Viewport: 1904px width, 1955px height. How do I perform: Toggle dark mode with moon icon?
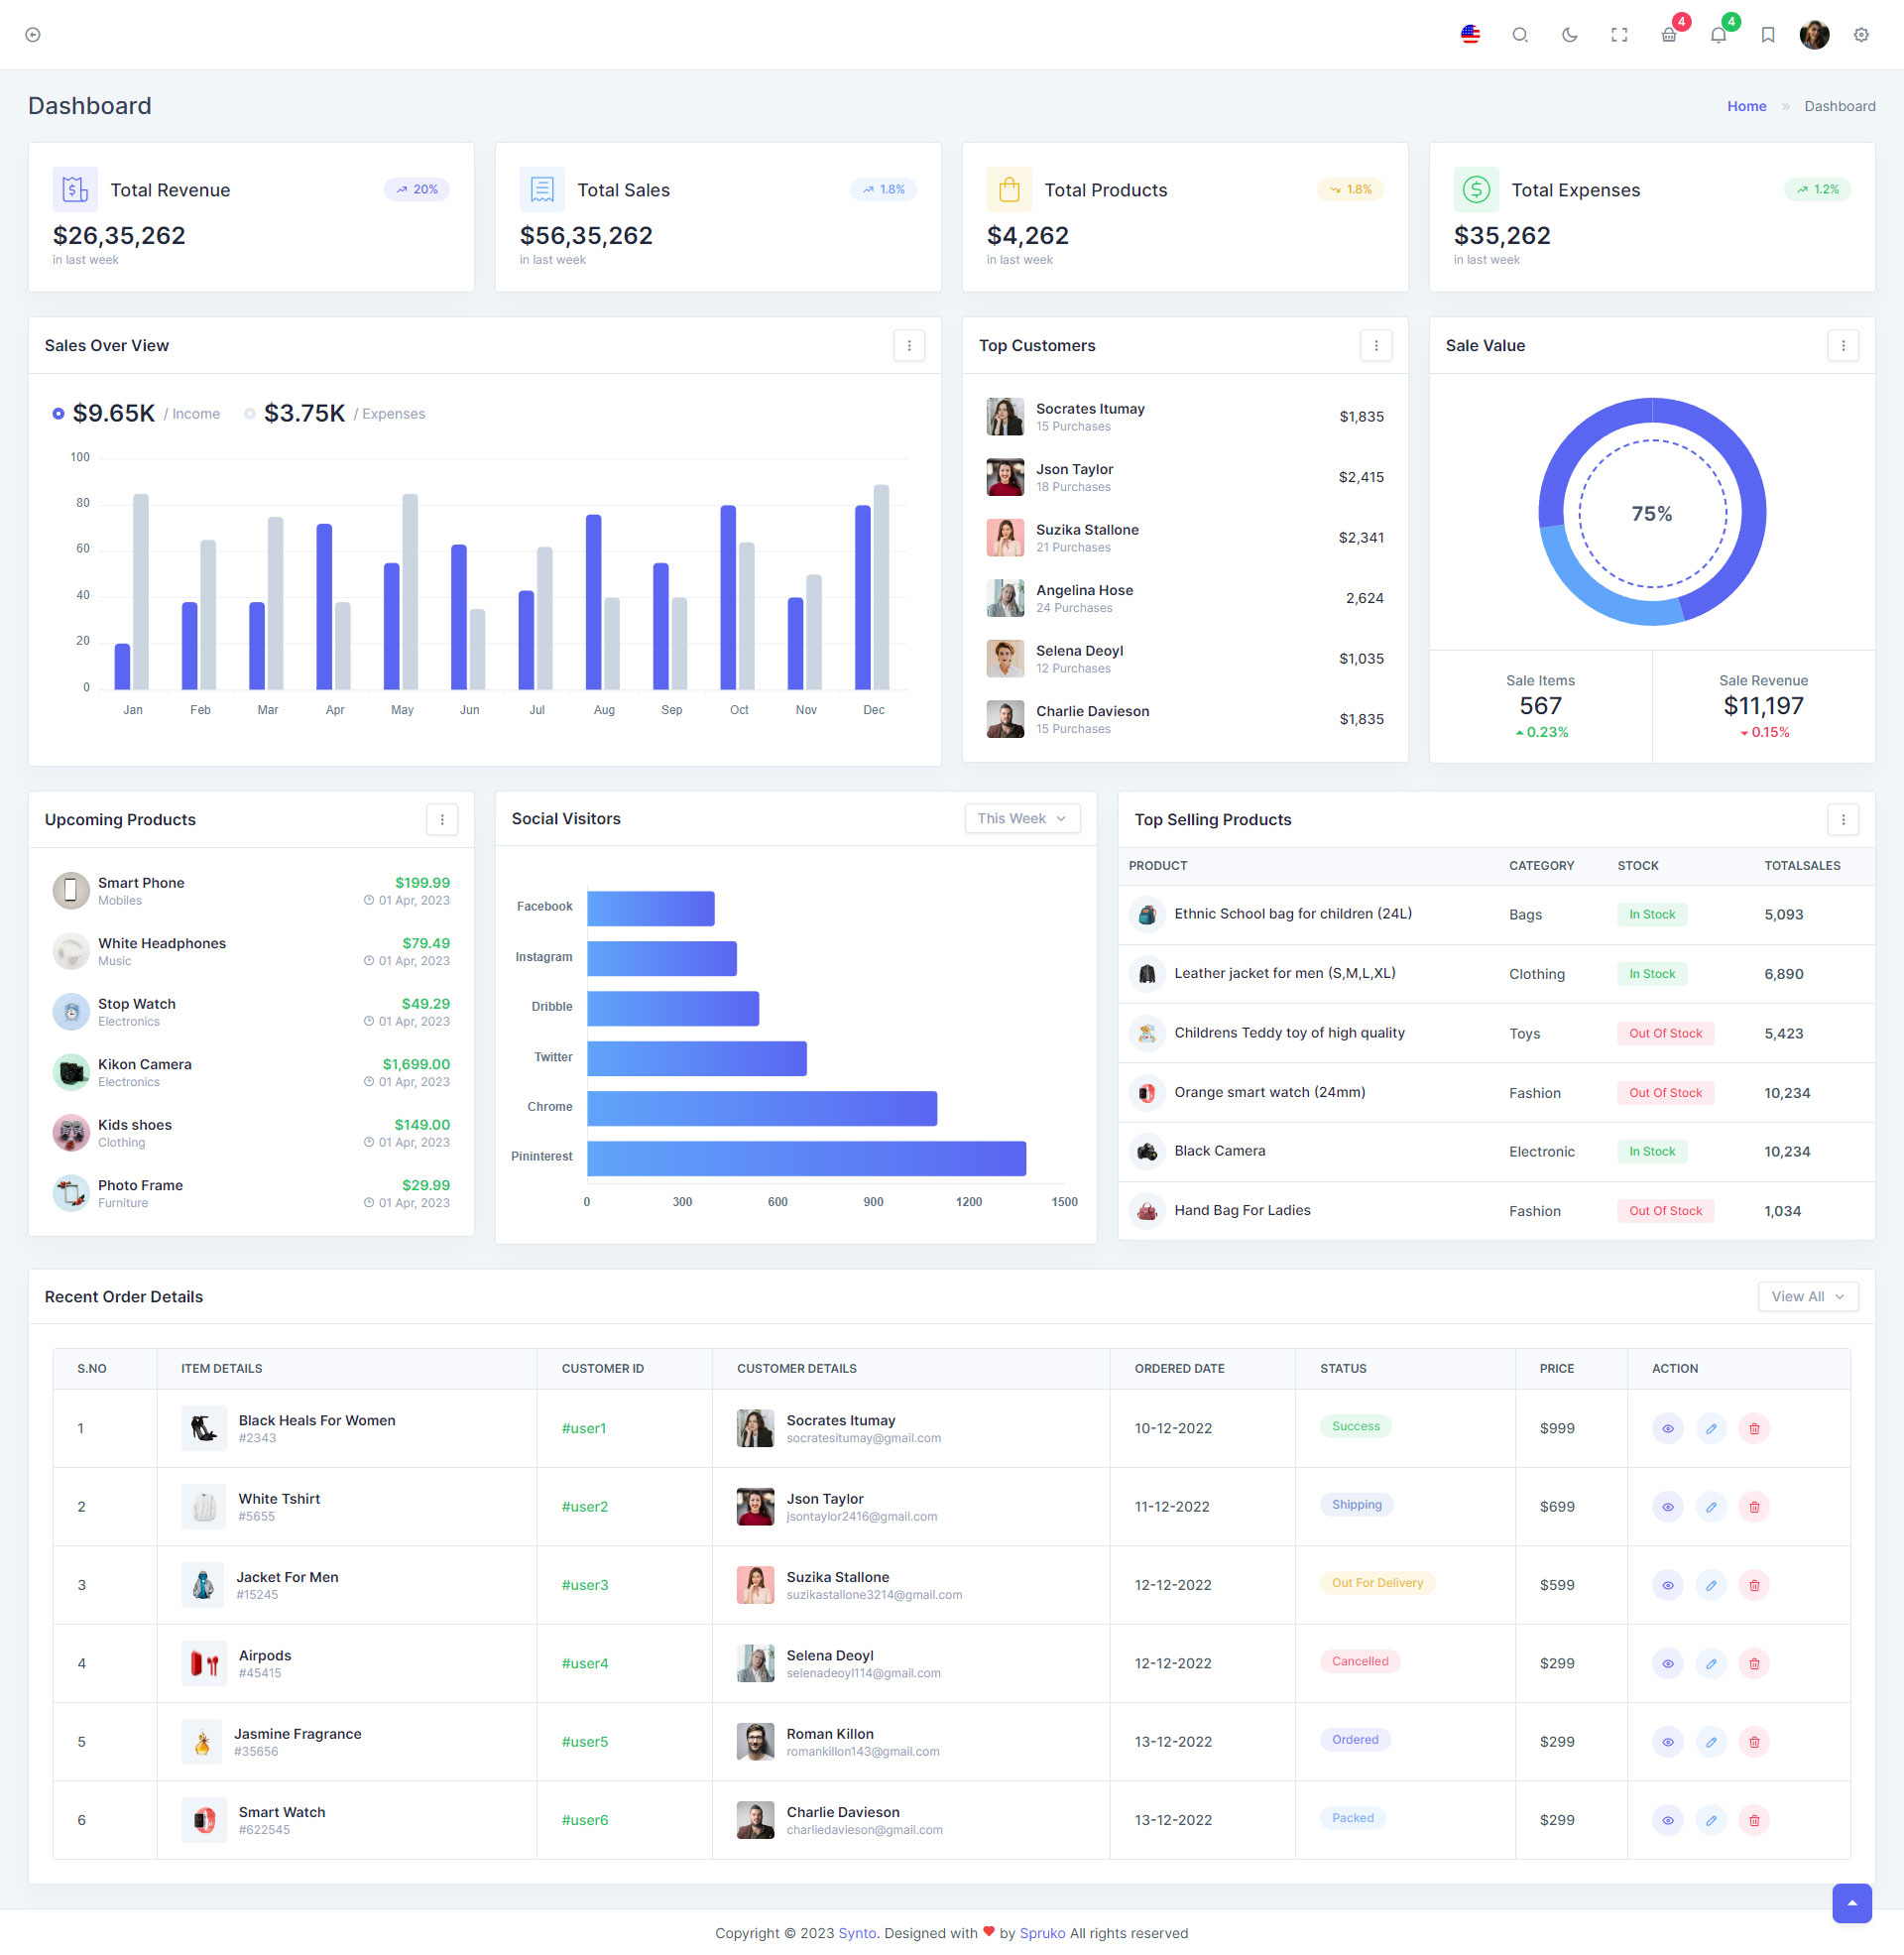(x=1569, y=35)
